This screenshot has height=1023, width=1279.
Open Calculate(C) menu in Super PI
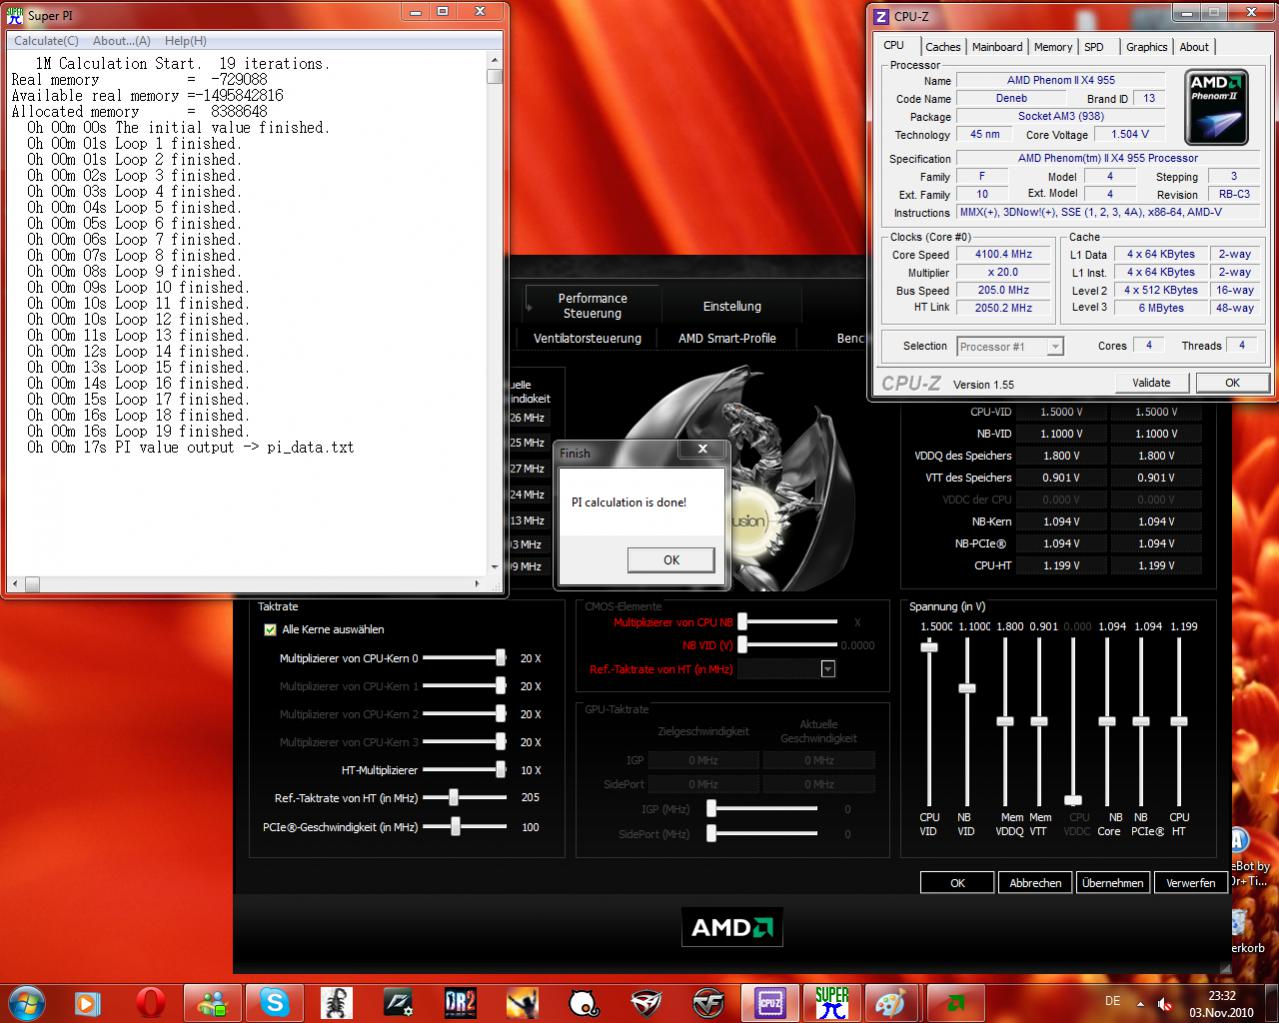click(x=46, y=41)
